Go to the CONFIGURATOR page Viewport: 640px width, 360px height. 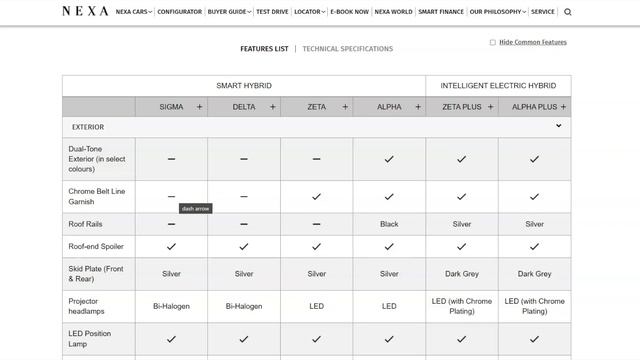(180, 12)
